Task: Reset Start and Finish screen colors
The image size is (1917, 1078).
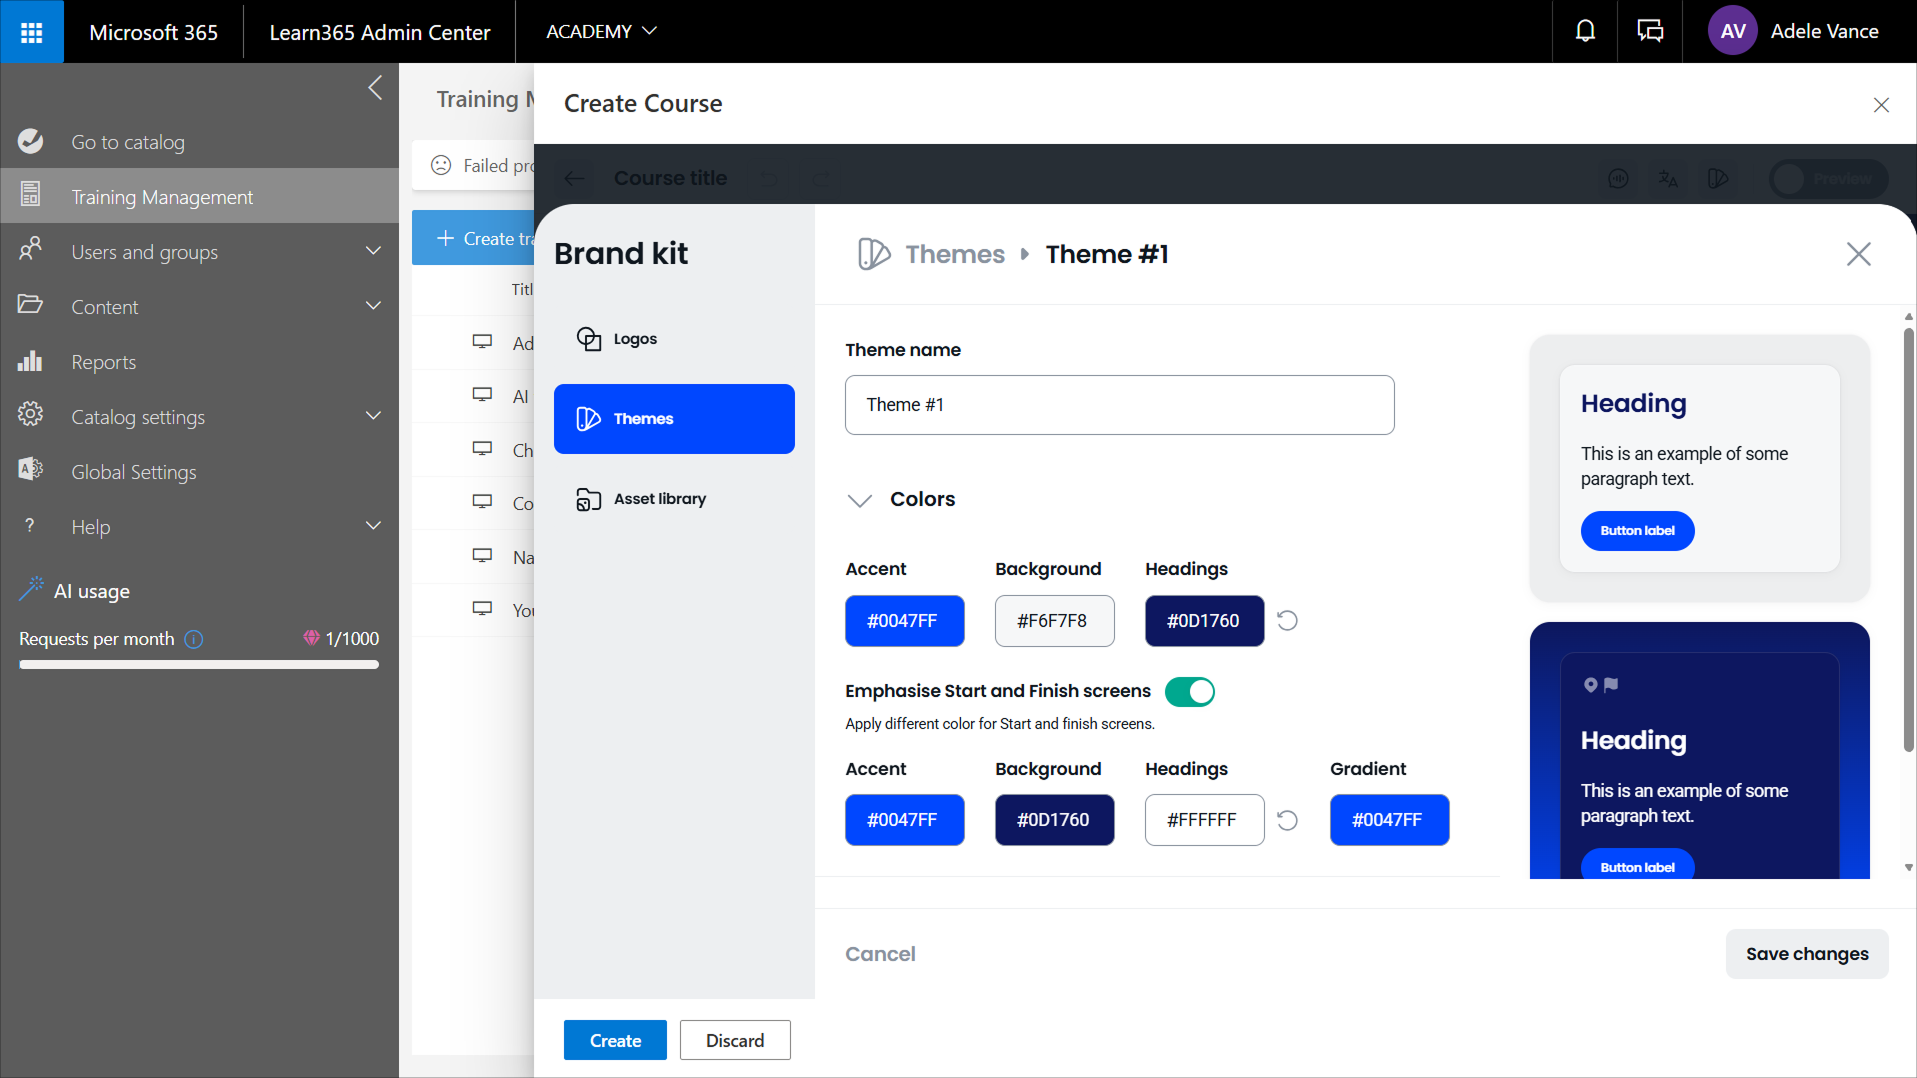Action: (x=1287, y=820)
